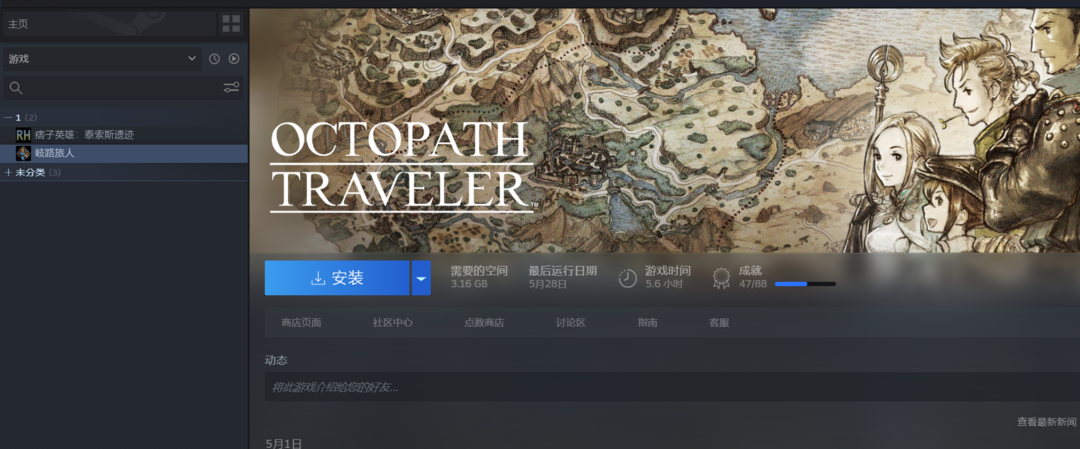Click 查看最新新闻 link
1080x449 pixels.
pos(1047,422)
